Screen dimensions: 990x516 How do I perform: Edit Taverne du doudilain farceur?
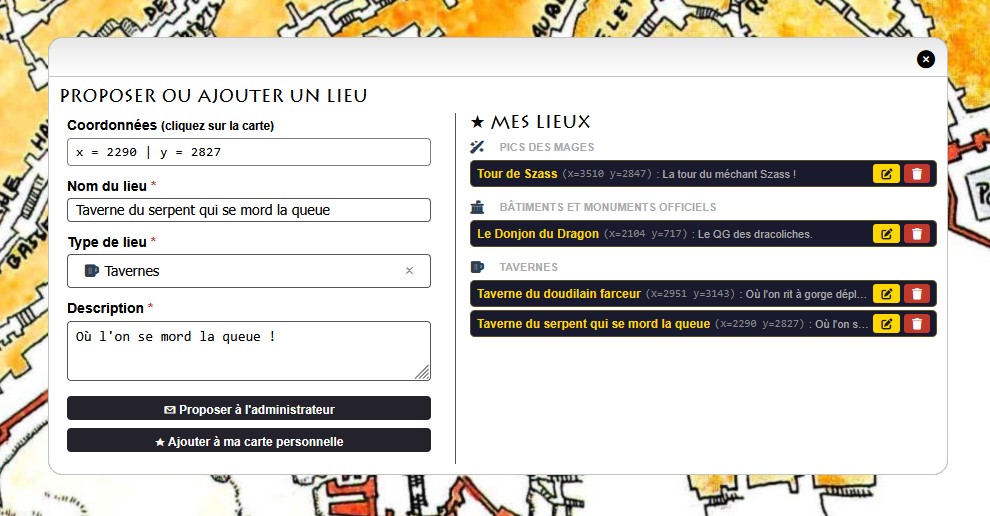tap(886, 294)
